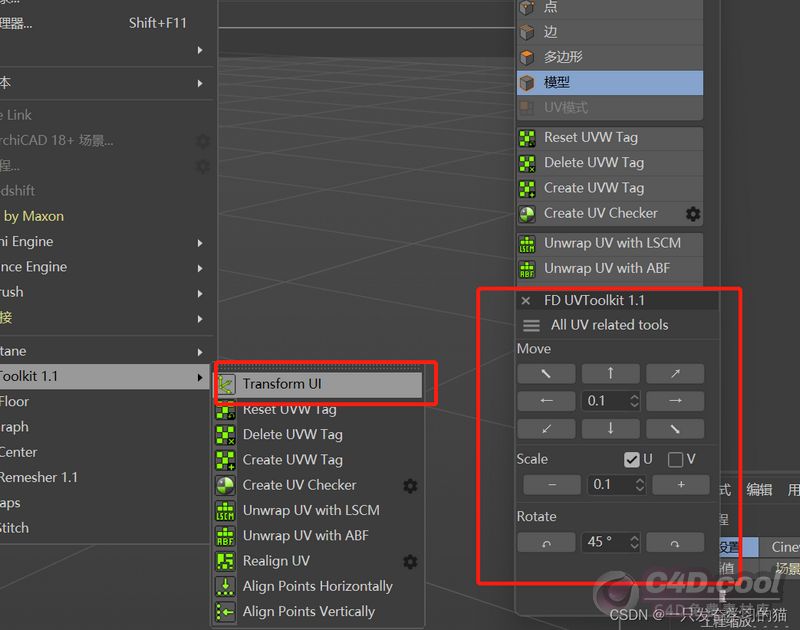
Task: Click the Realign UV icon
Action: coord(226,561)
